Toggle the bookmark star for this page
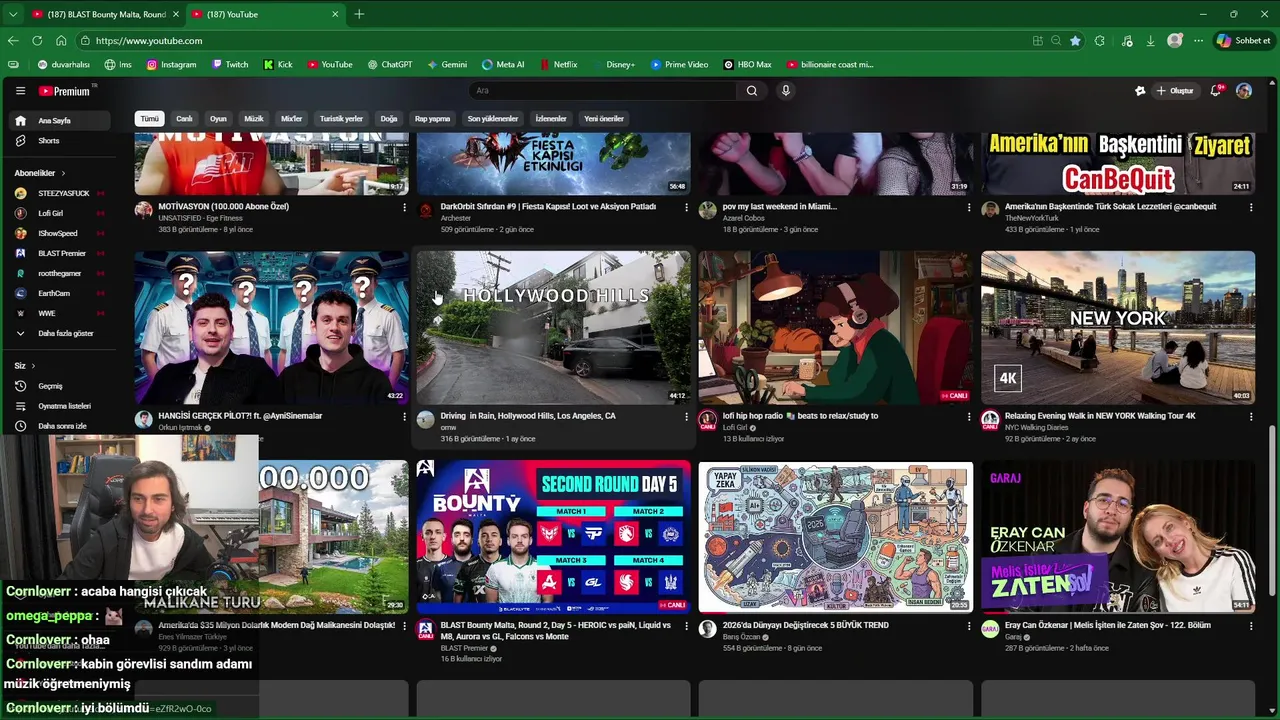The width and height of the screenshot is (1280, 720). [1075, 41]
